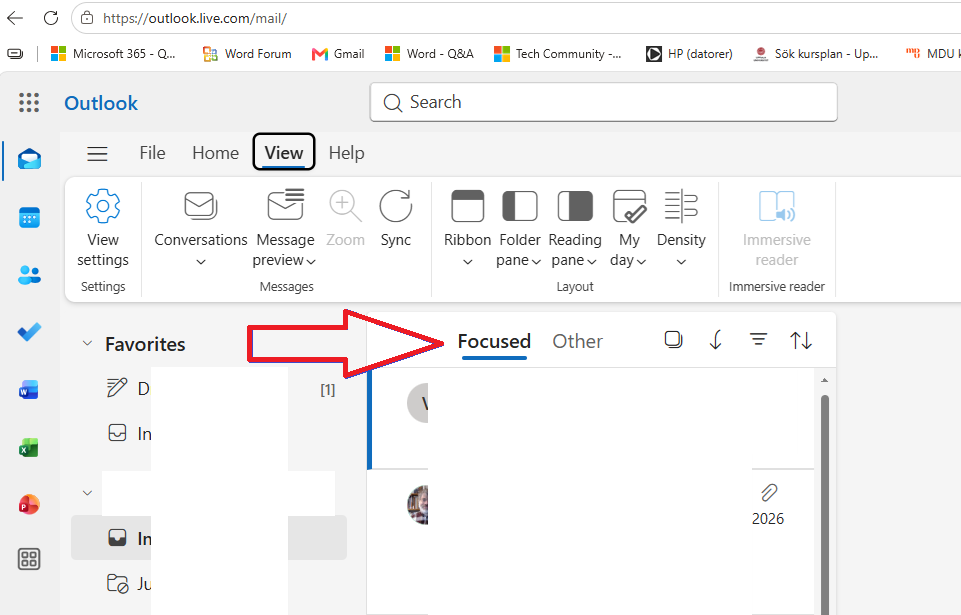Click the Sync icon in the ribbon
This screenshot has width=961, height=615.
tap(395, 219)
